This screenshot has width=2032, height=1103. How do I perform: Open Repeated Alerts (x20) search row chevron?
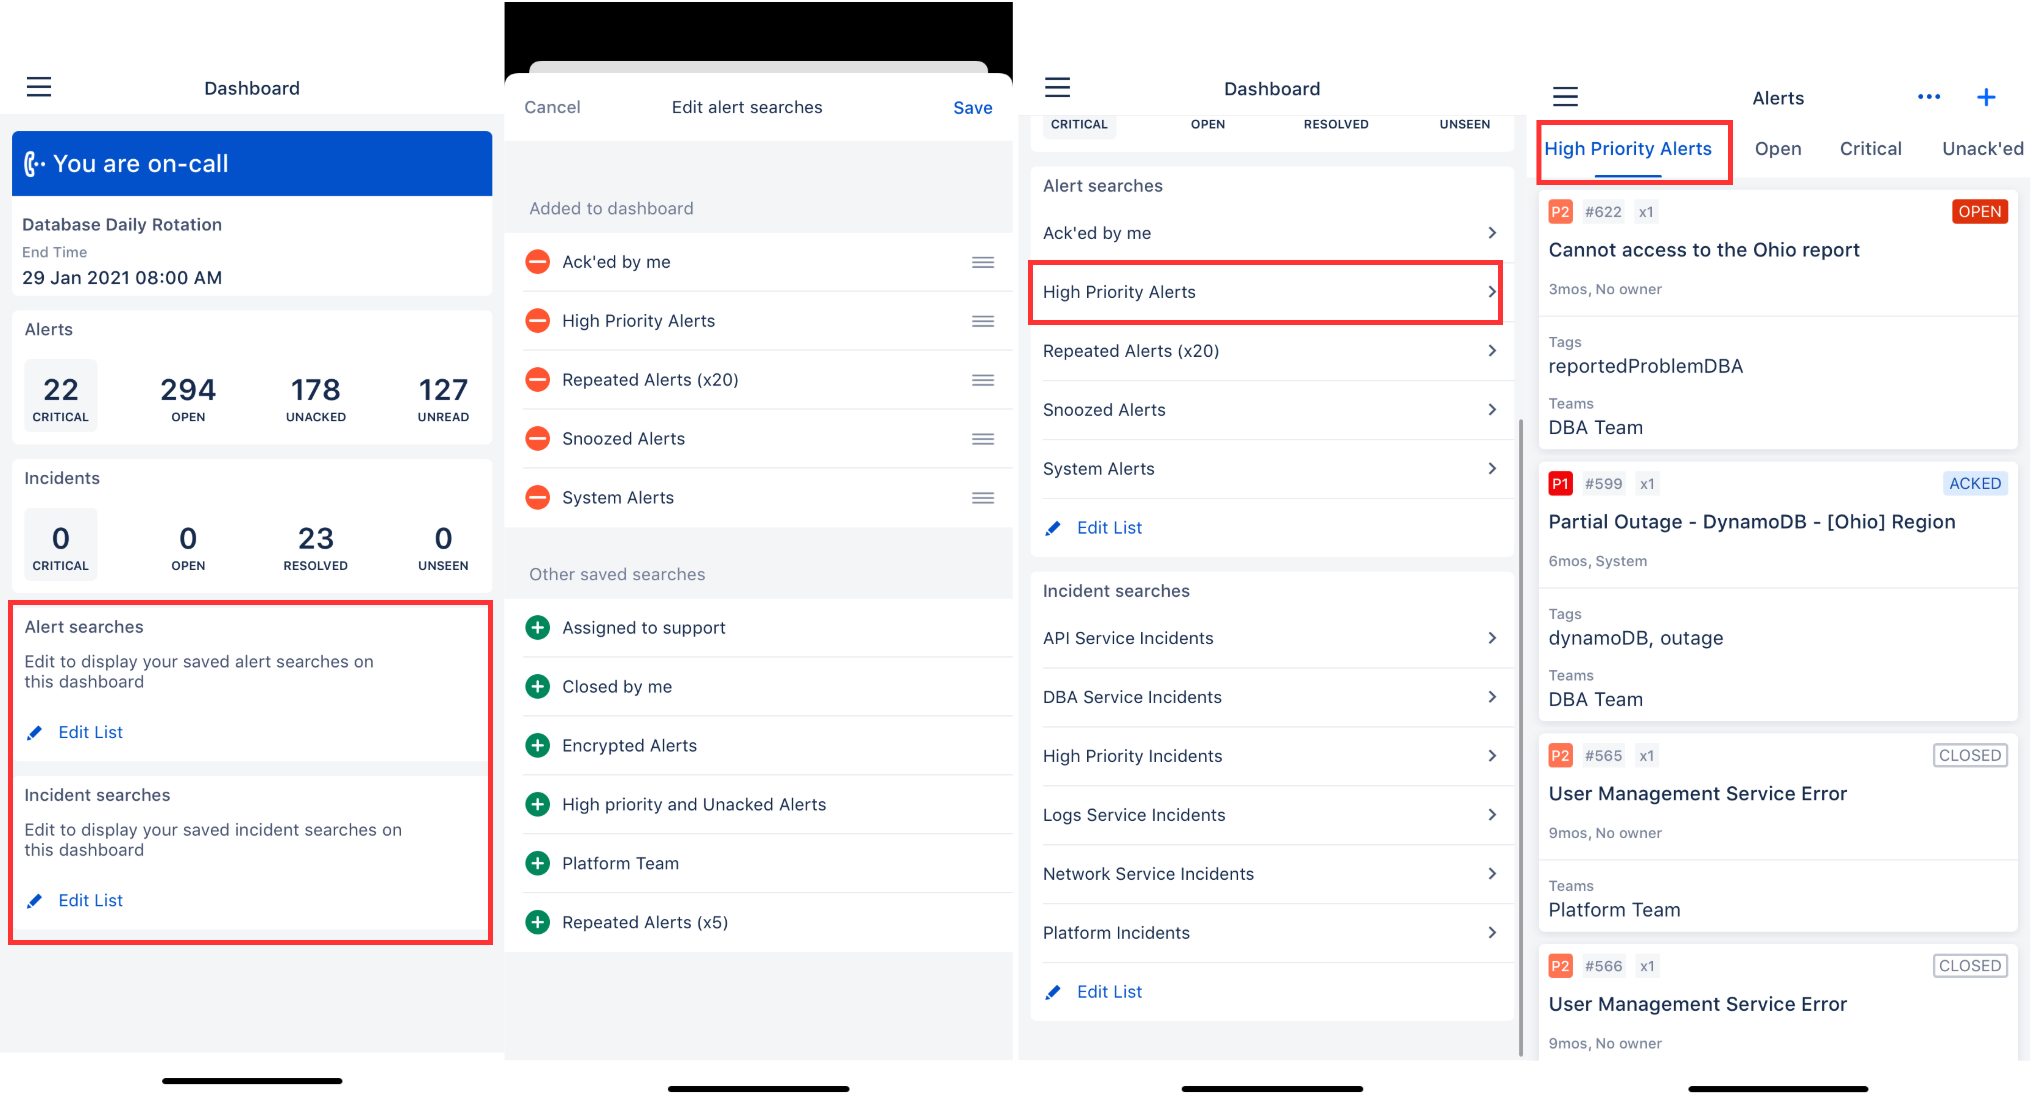(1492, 351)
